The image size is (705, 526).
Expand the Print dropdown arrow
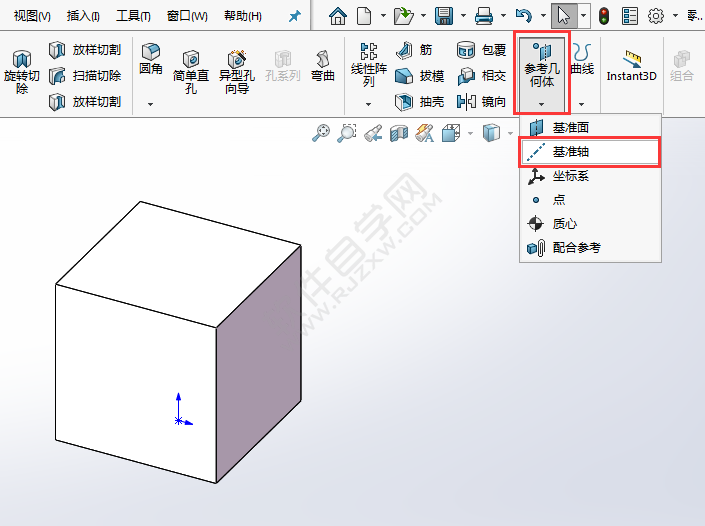click(x=503, y=16)
